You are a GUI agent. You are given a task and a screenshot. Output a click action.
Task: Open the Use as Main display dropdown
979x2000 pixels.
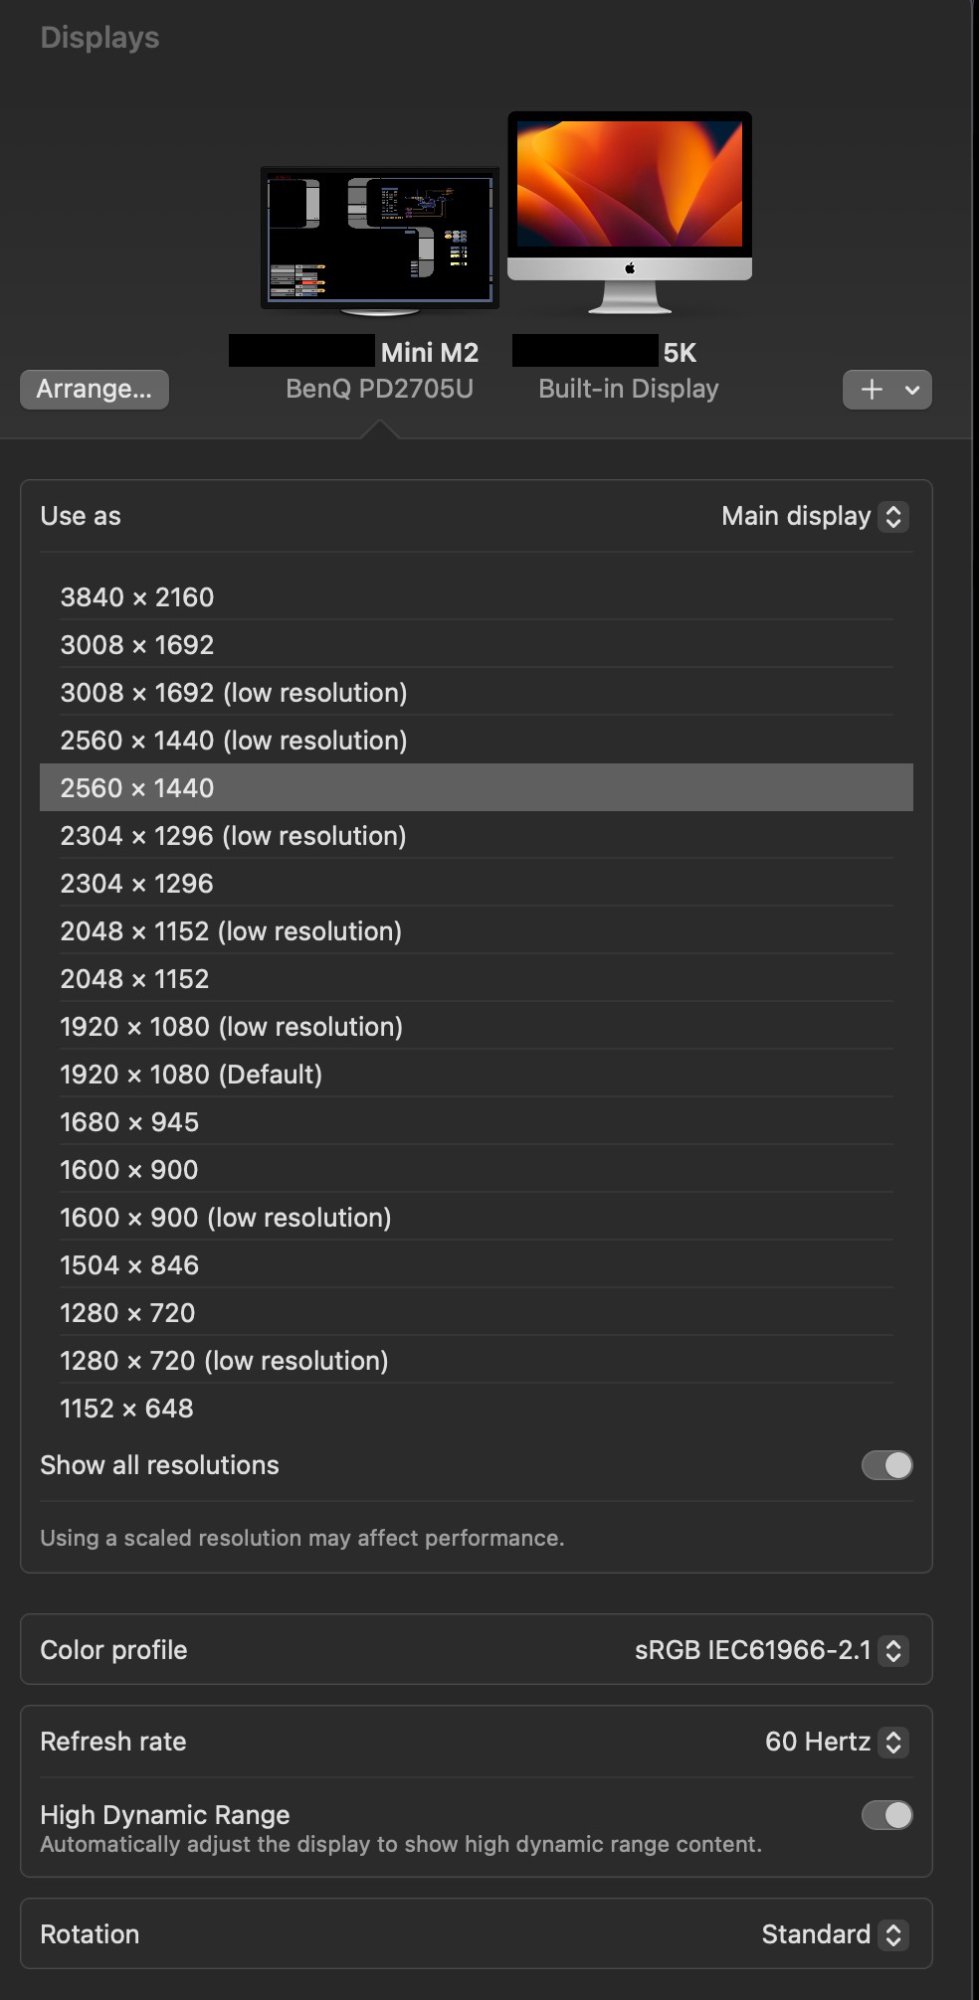click(814, 516)
